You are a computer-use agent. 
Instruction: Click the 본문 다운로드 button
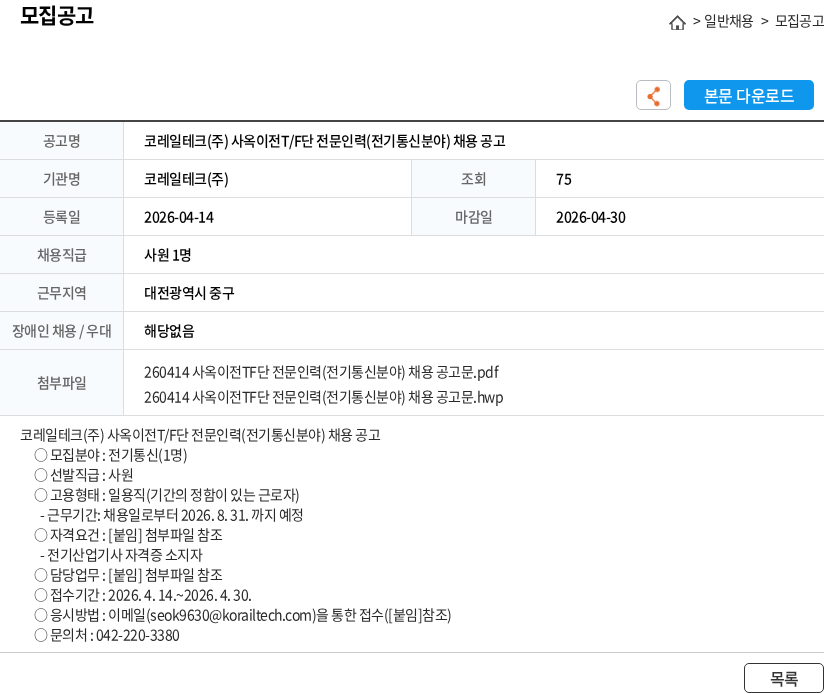coord(748,95)
